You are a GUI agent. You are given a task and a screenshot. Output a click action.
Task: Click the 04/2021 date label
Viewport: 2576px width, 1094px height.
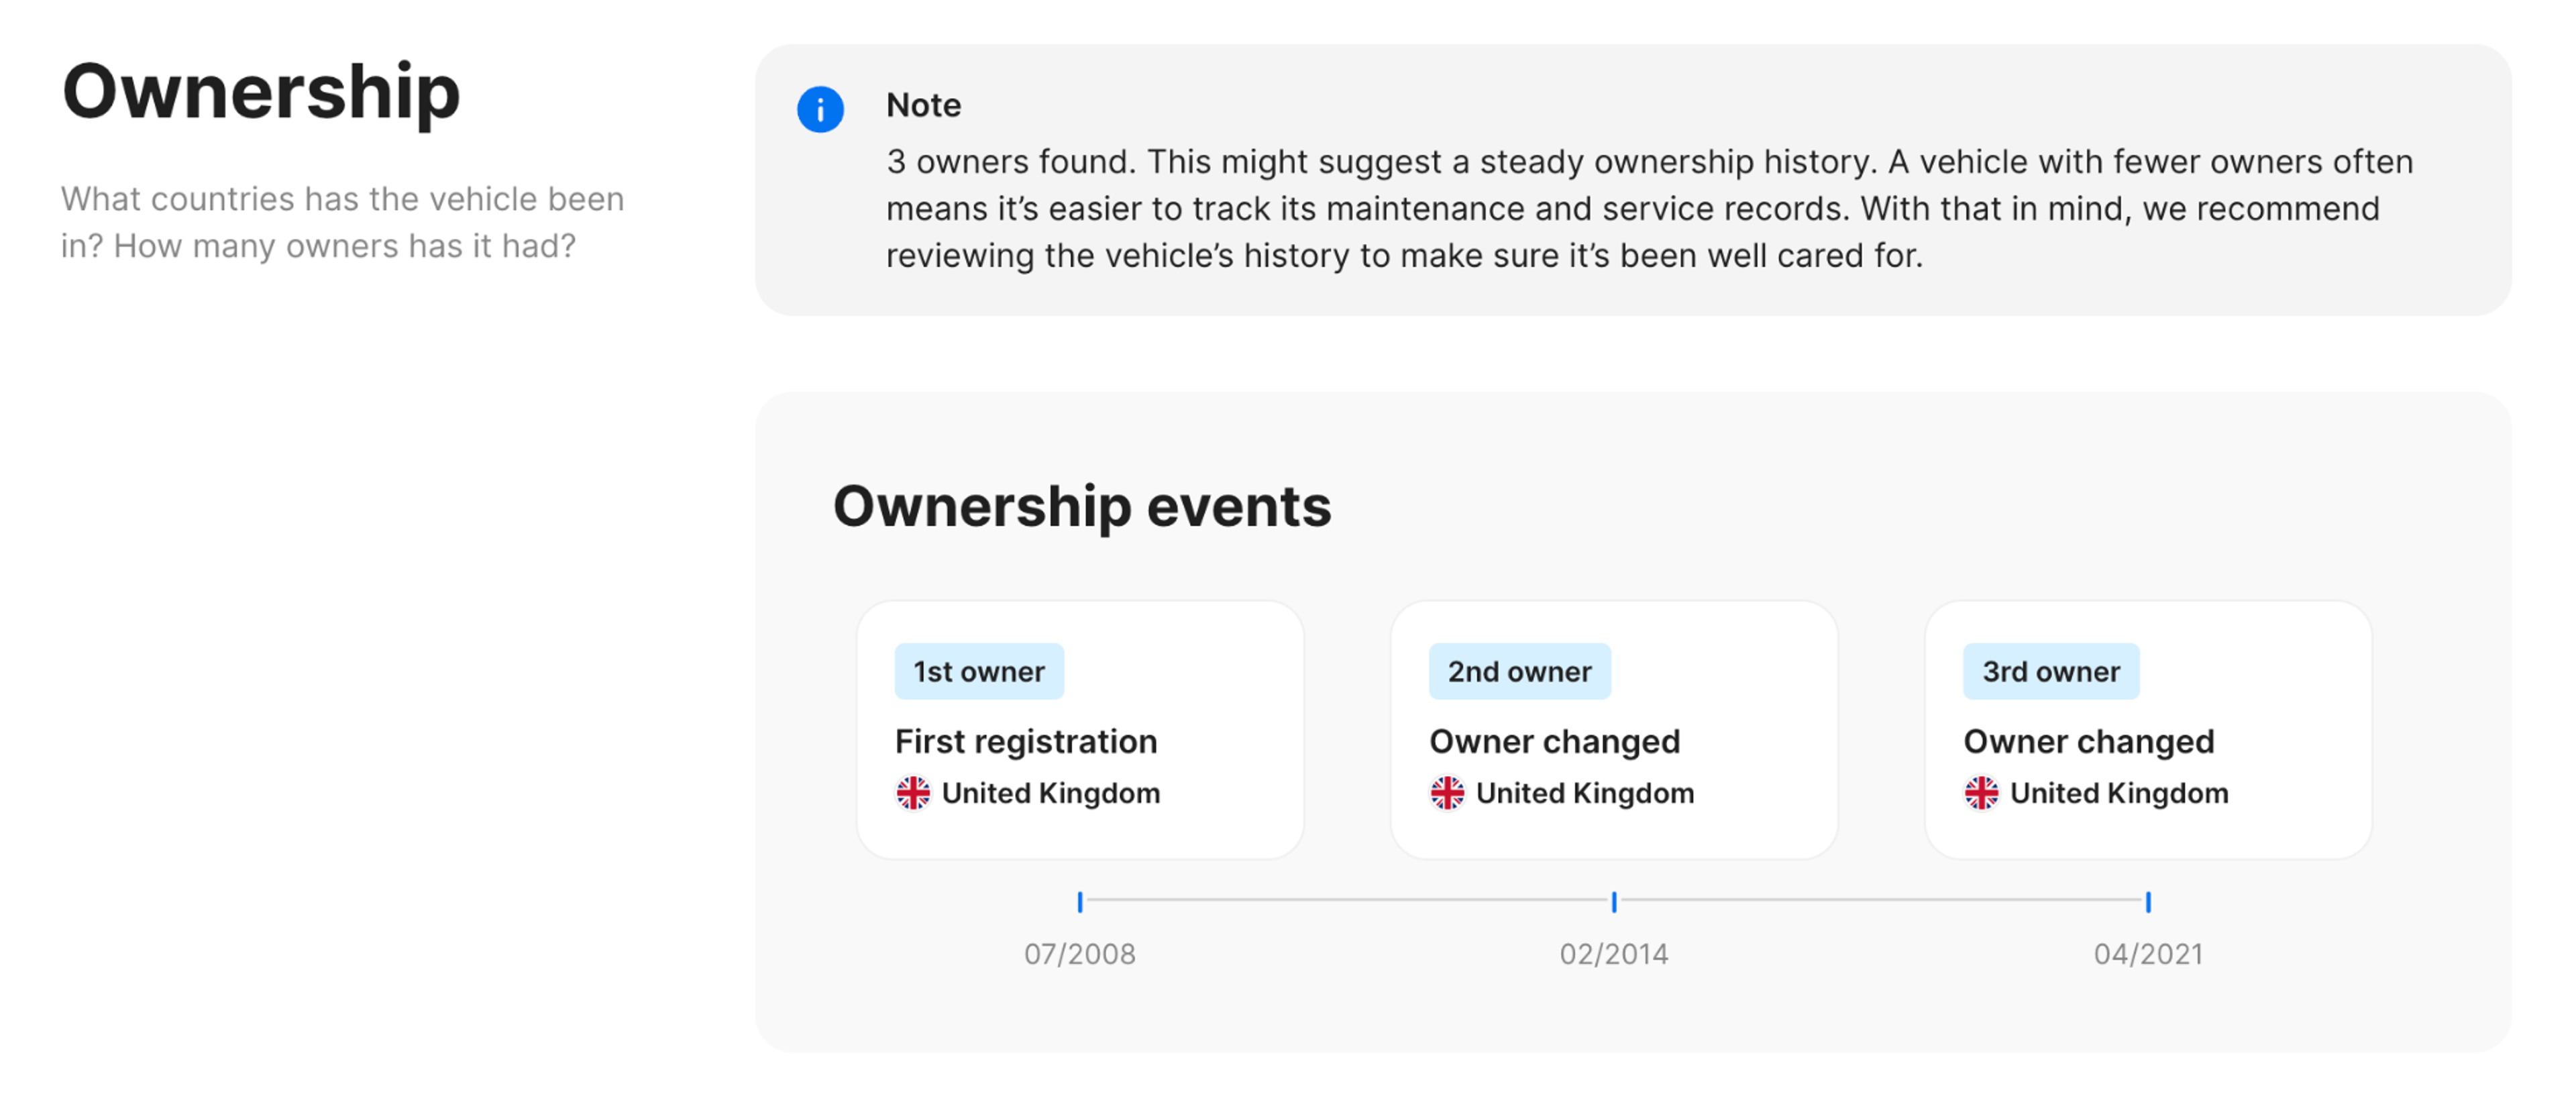click(x=2148, y=954)
